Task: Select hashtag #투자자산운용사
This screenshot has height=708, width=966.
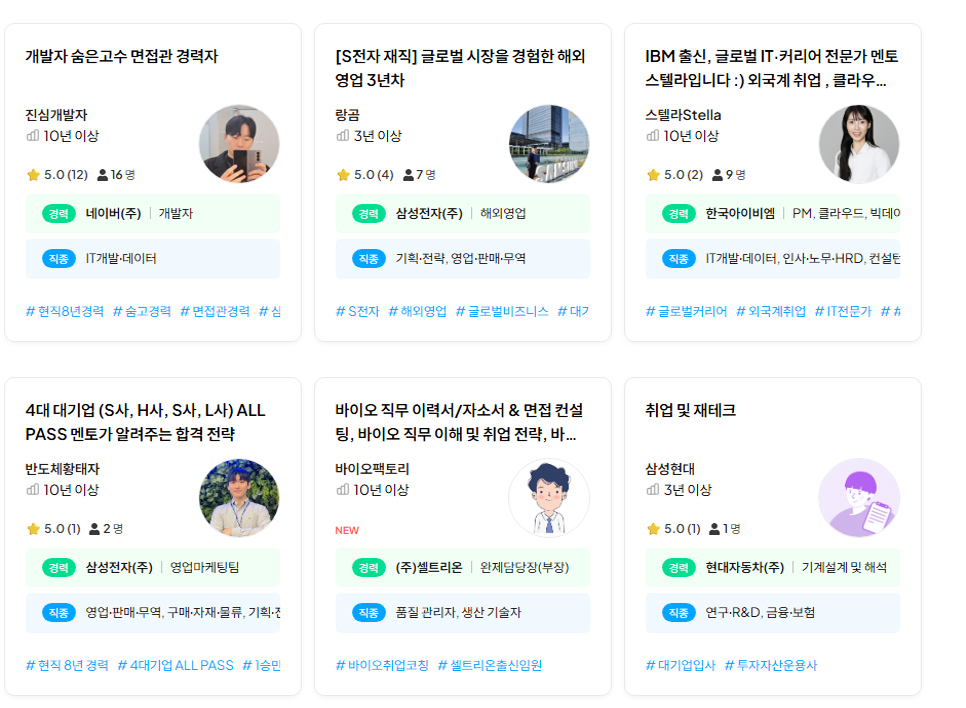Action: pyautogui.click(x=771, y=665)
